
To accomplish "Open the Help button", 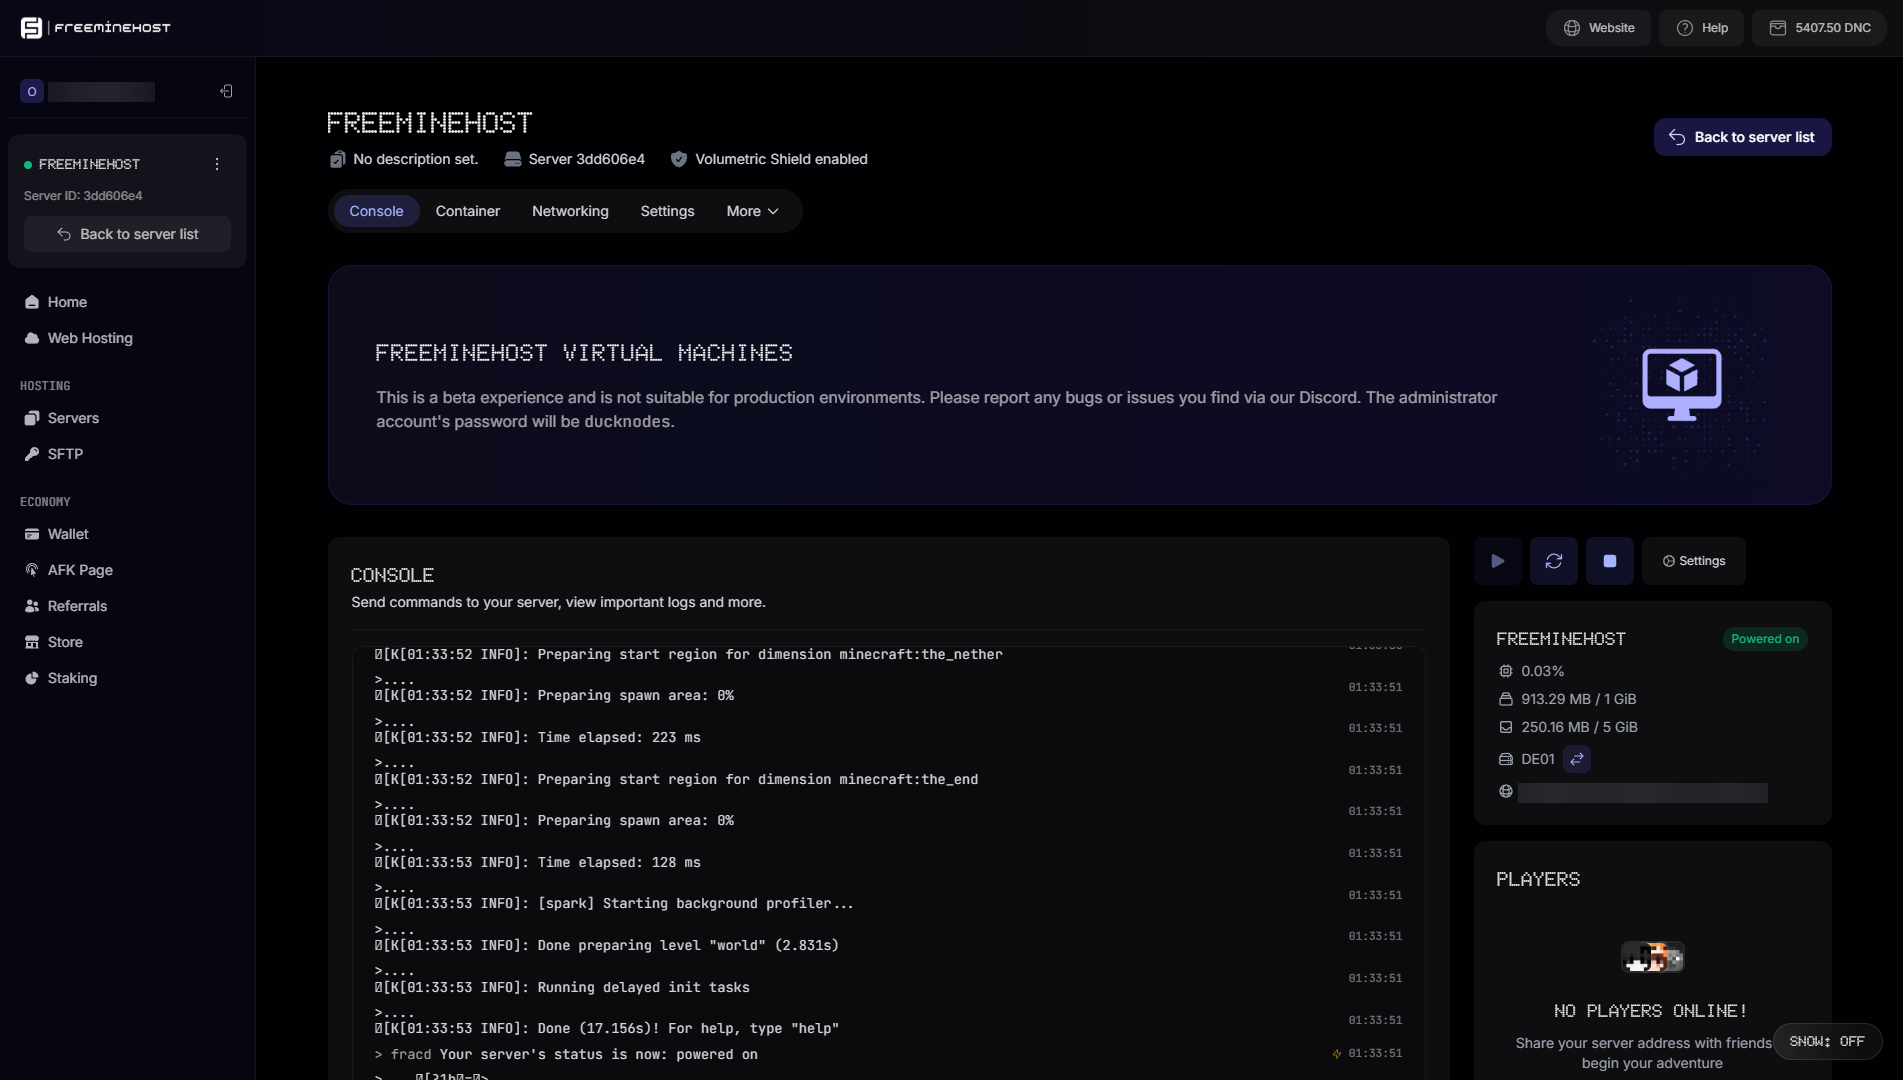I will pyautogui.click(x=1701, y=28).
